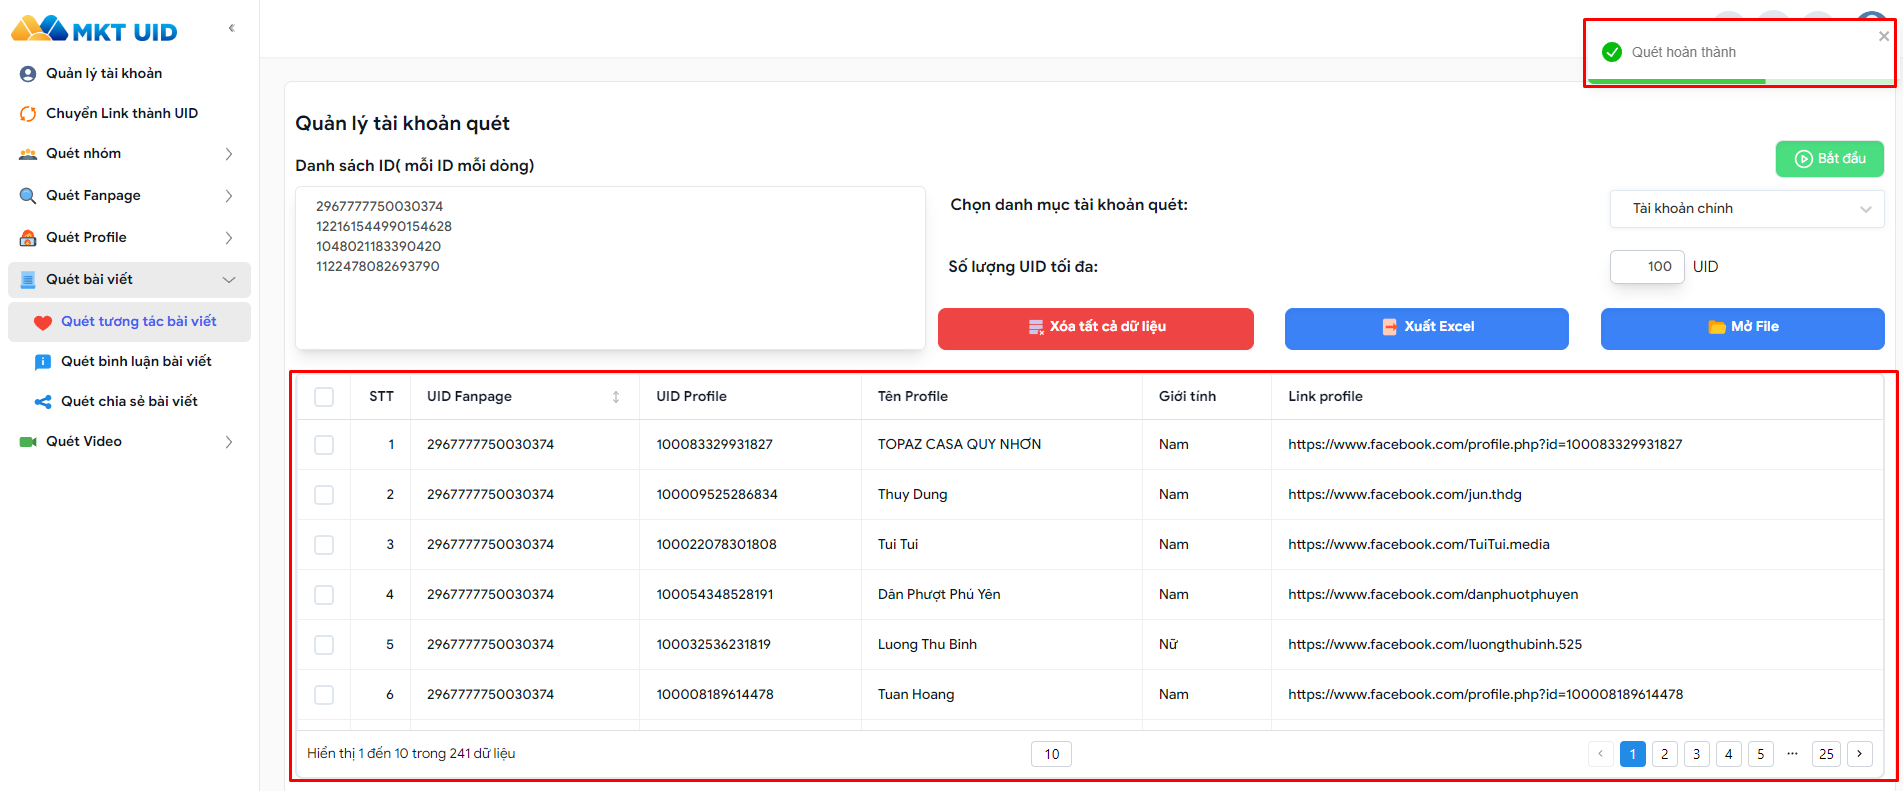The height and width of the screenshot is (791, 1903).
Task: Open the Quét Video menu item
Action: (84, 441)
